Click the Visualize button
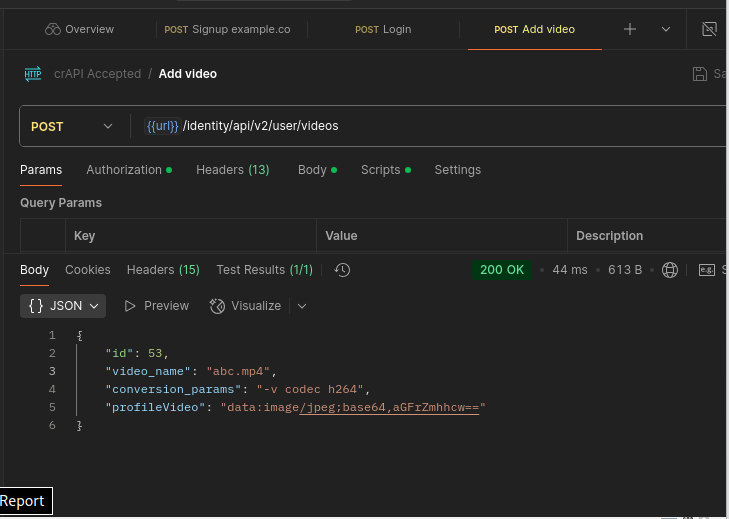The height and width of the screenshot is (519, 729). pos(245,306)
